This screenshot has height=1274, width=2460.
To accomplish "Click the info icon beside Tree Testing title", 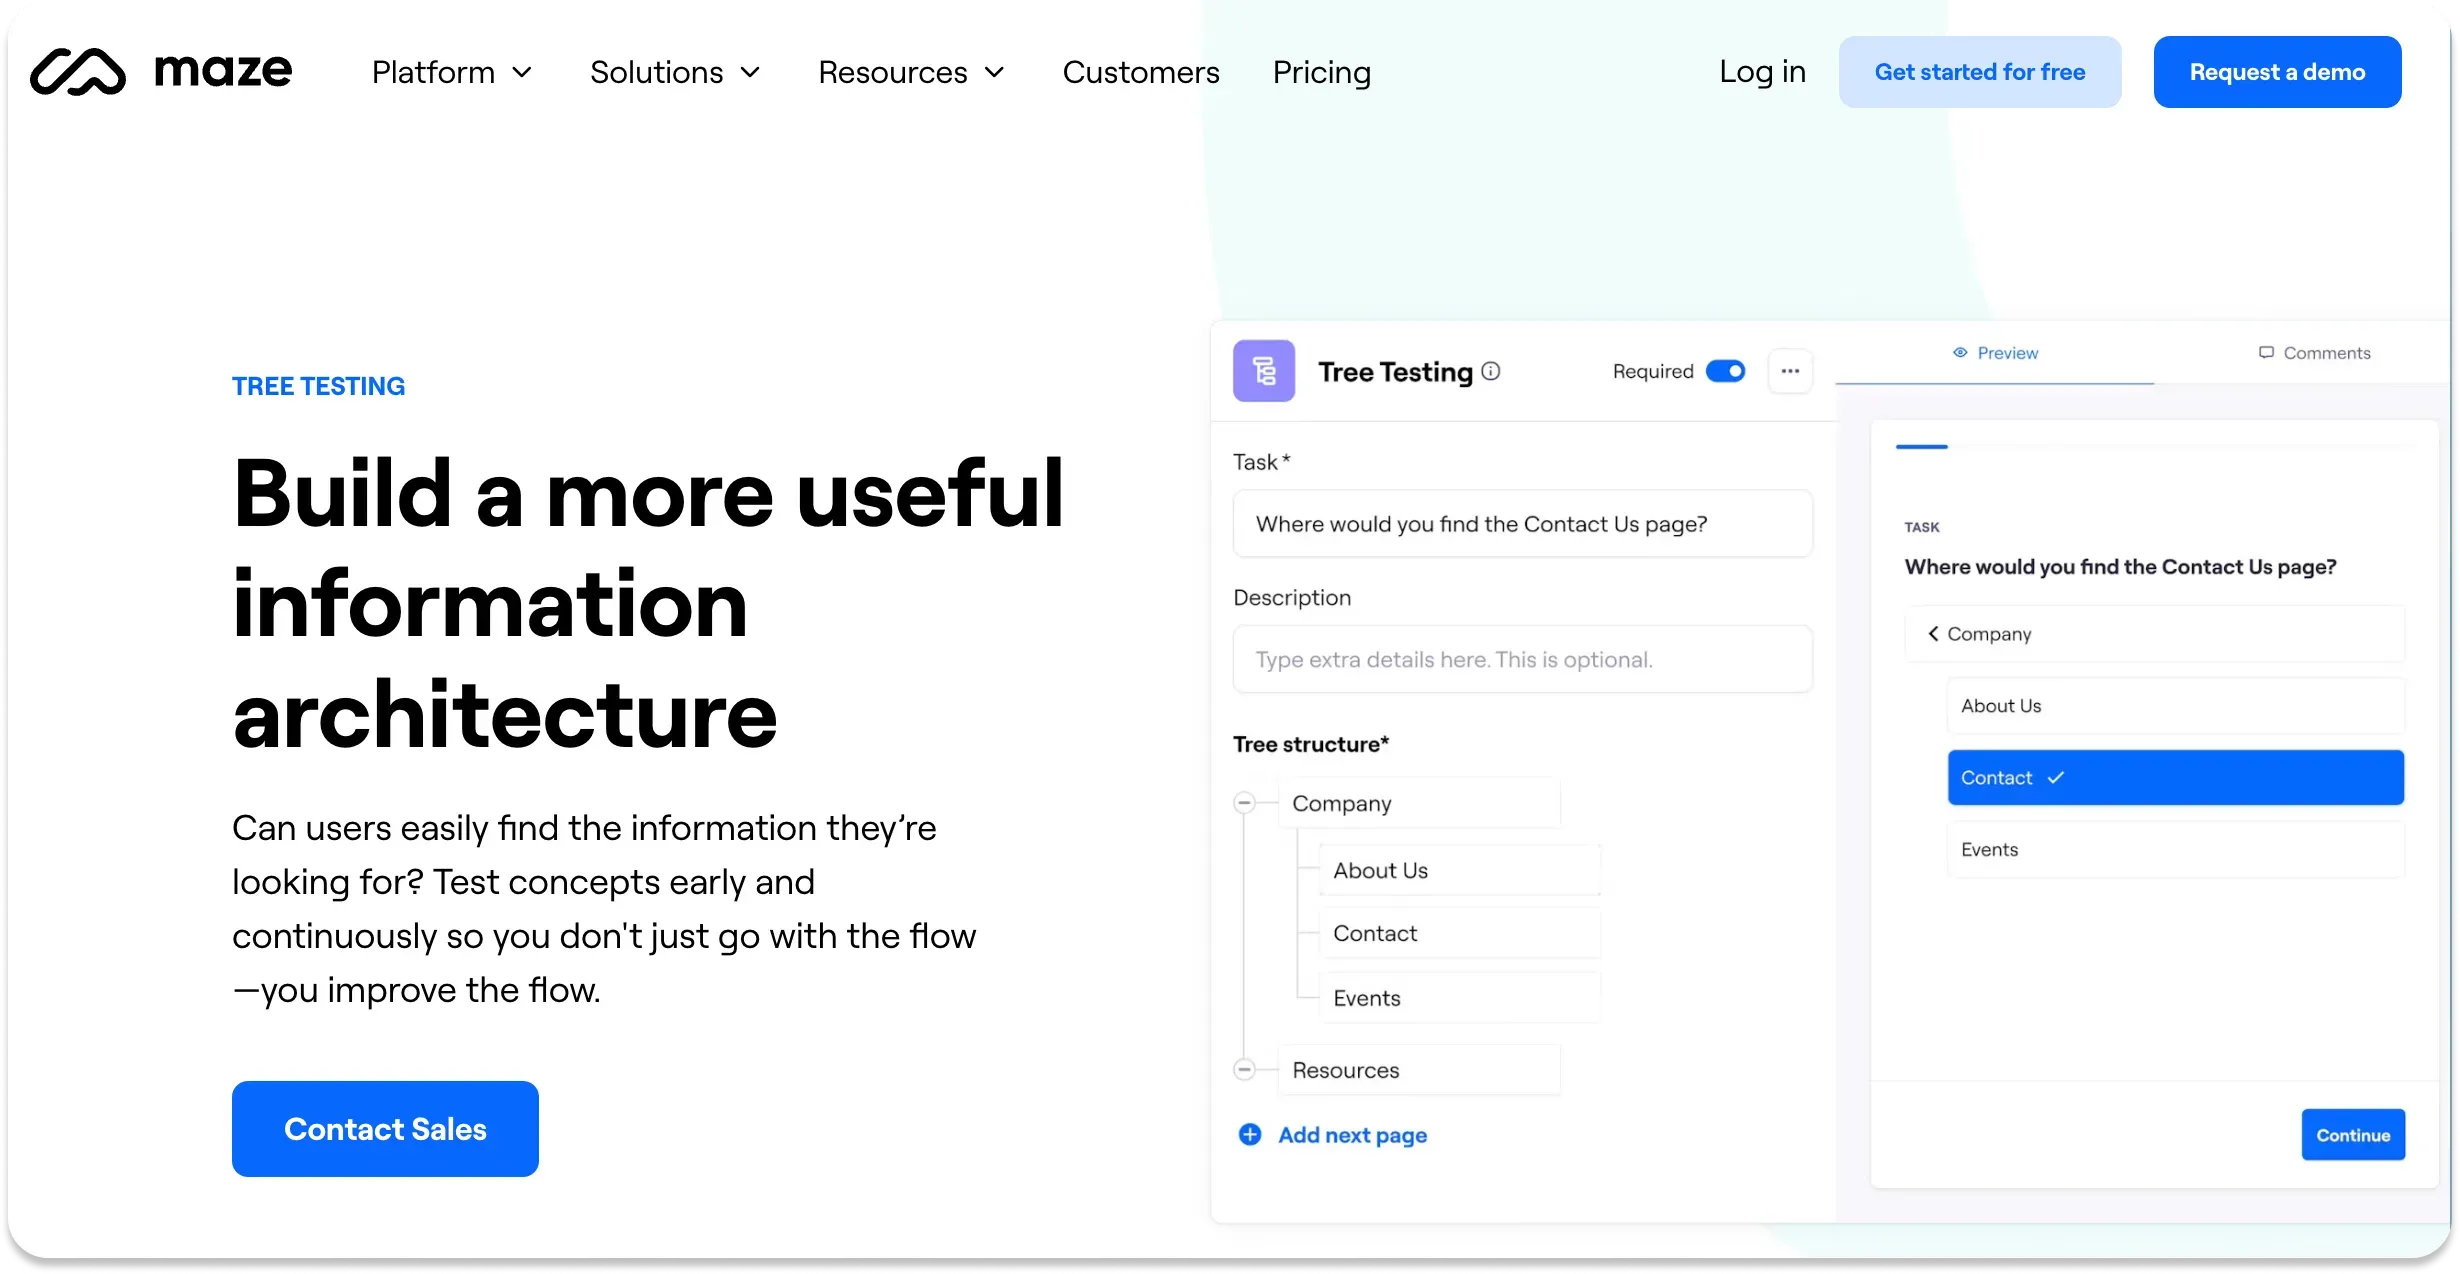I will [1493, 371].
